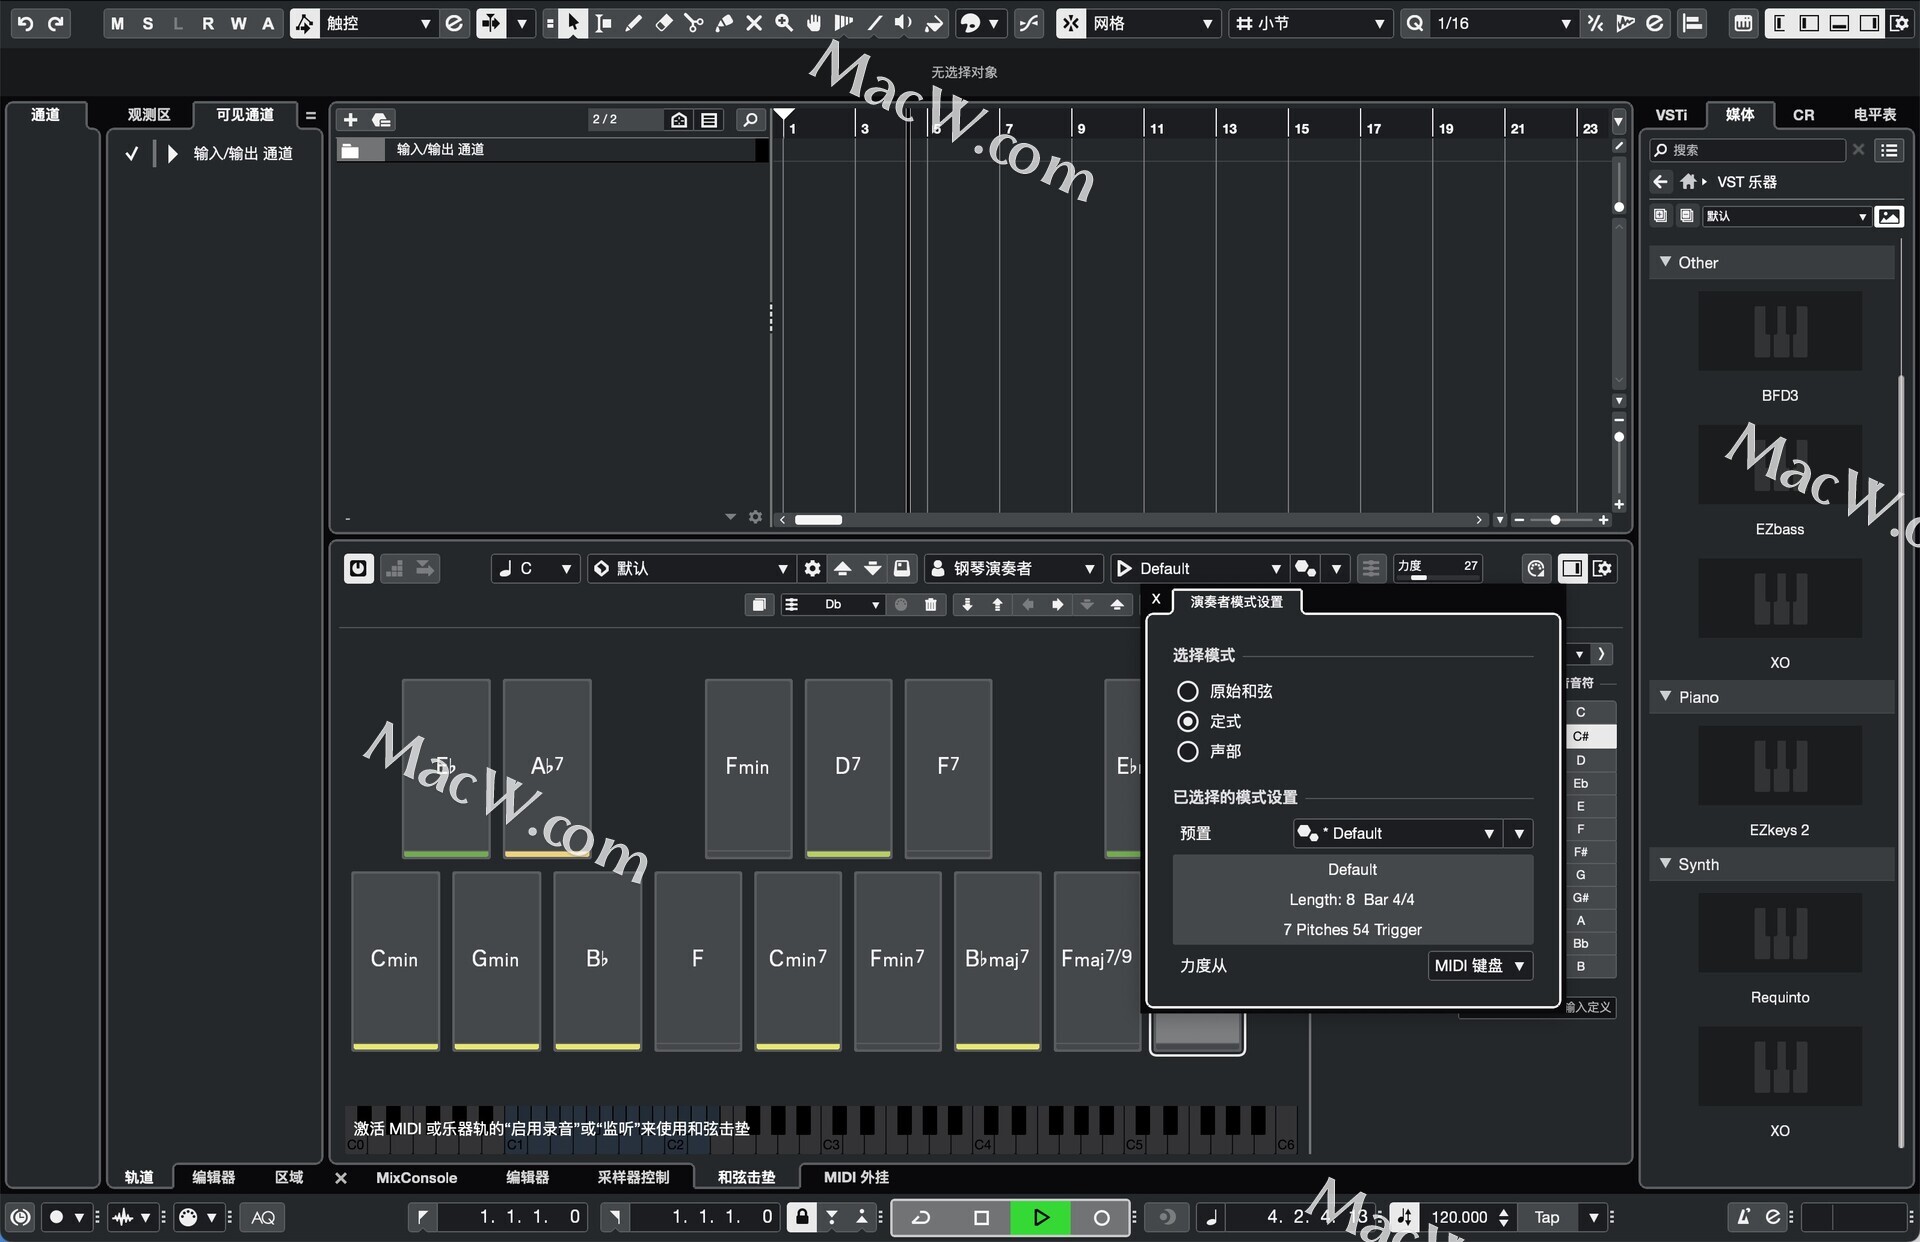Select the 原始和弦 radio option
This screenshot has width=1920, height=1242.
[1188, 691]
